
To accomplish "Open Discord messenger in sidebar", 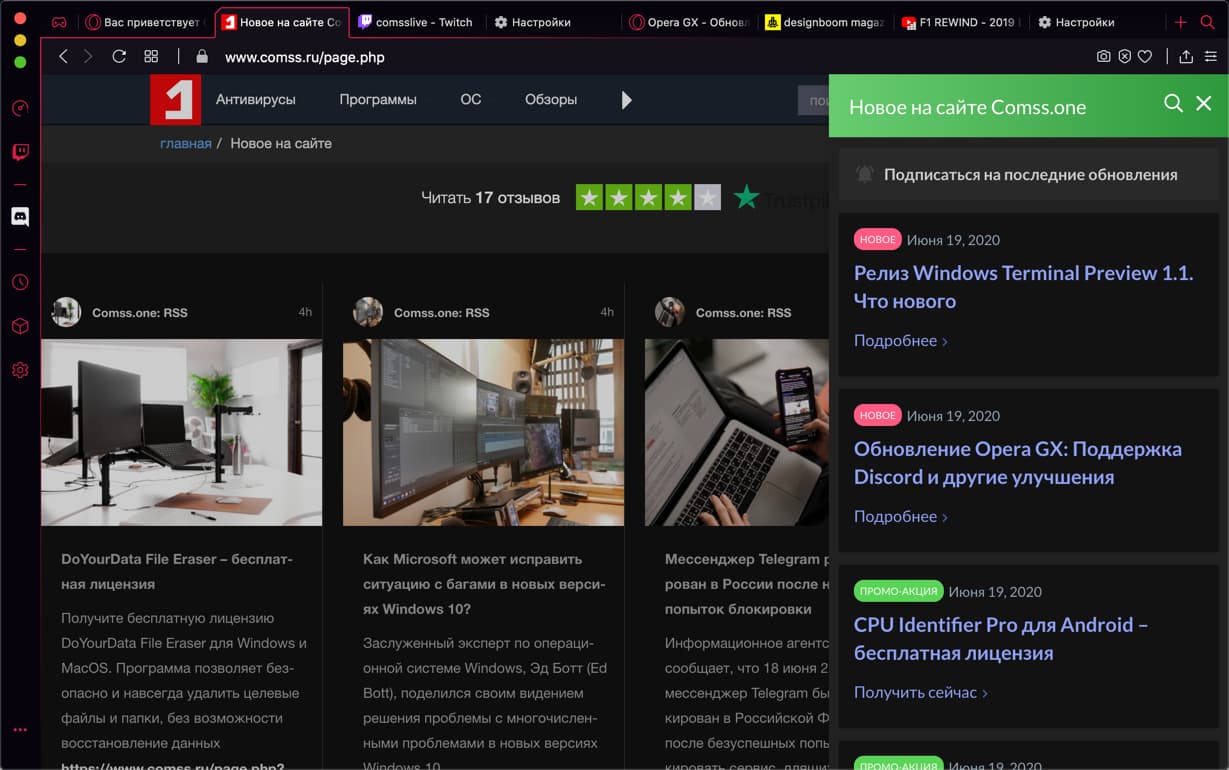I will click(x=20, y=216).
